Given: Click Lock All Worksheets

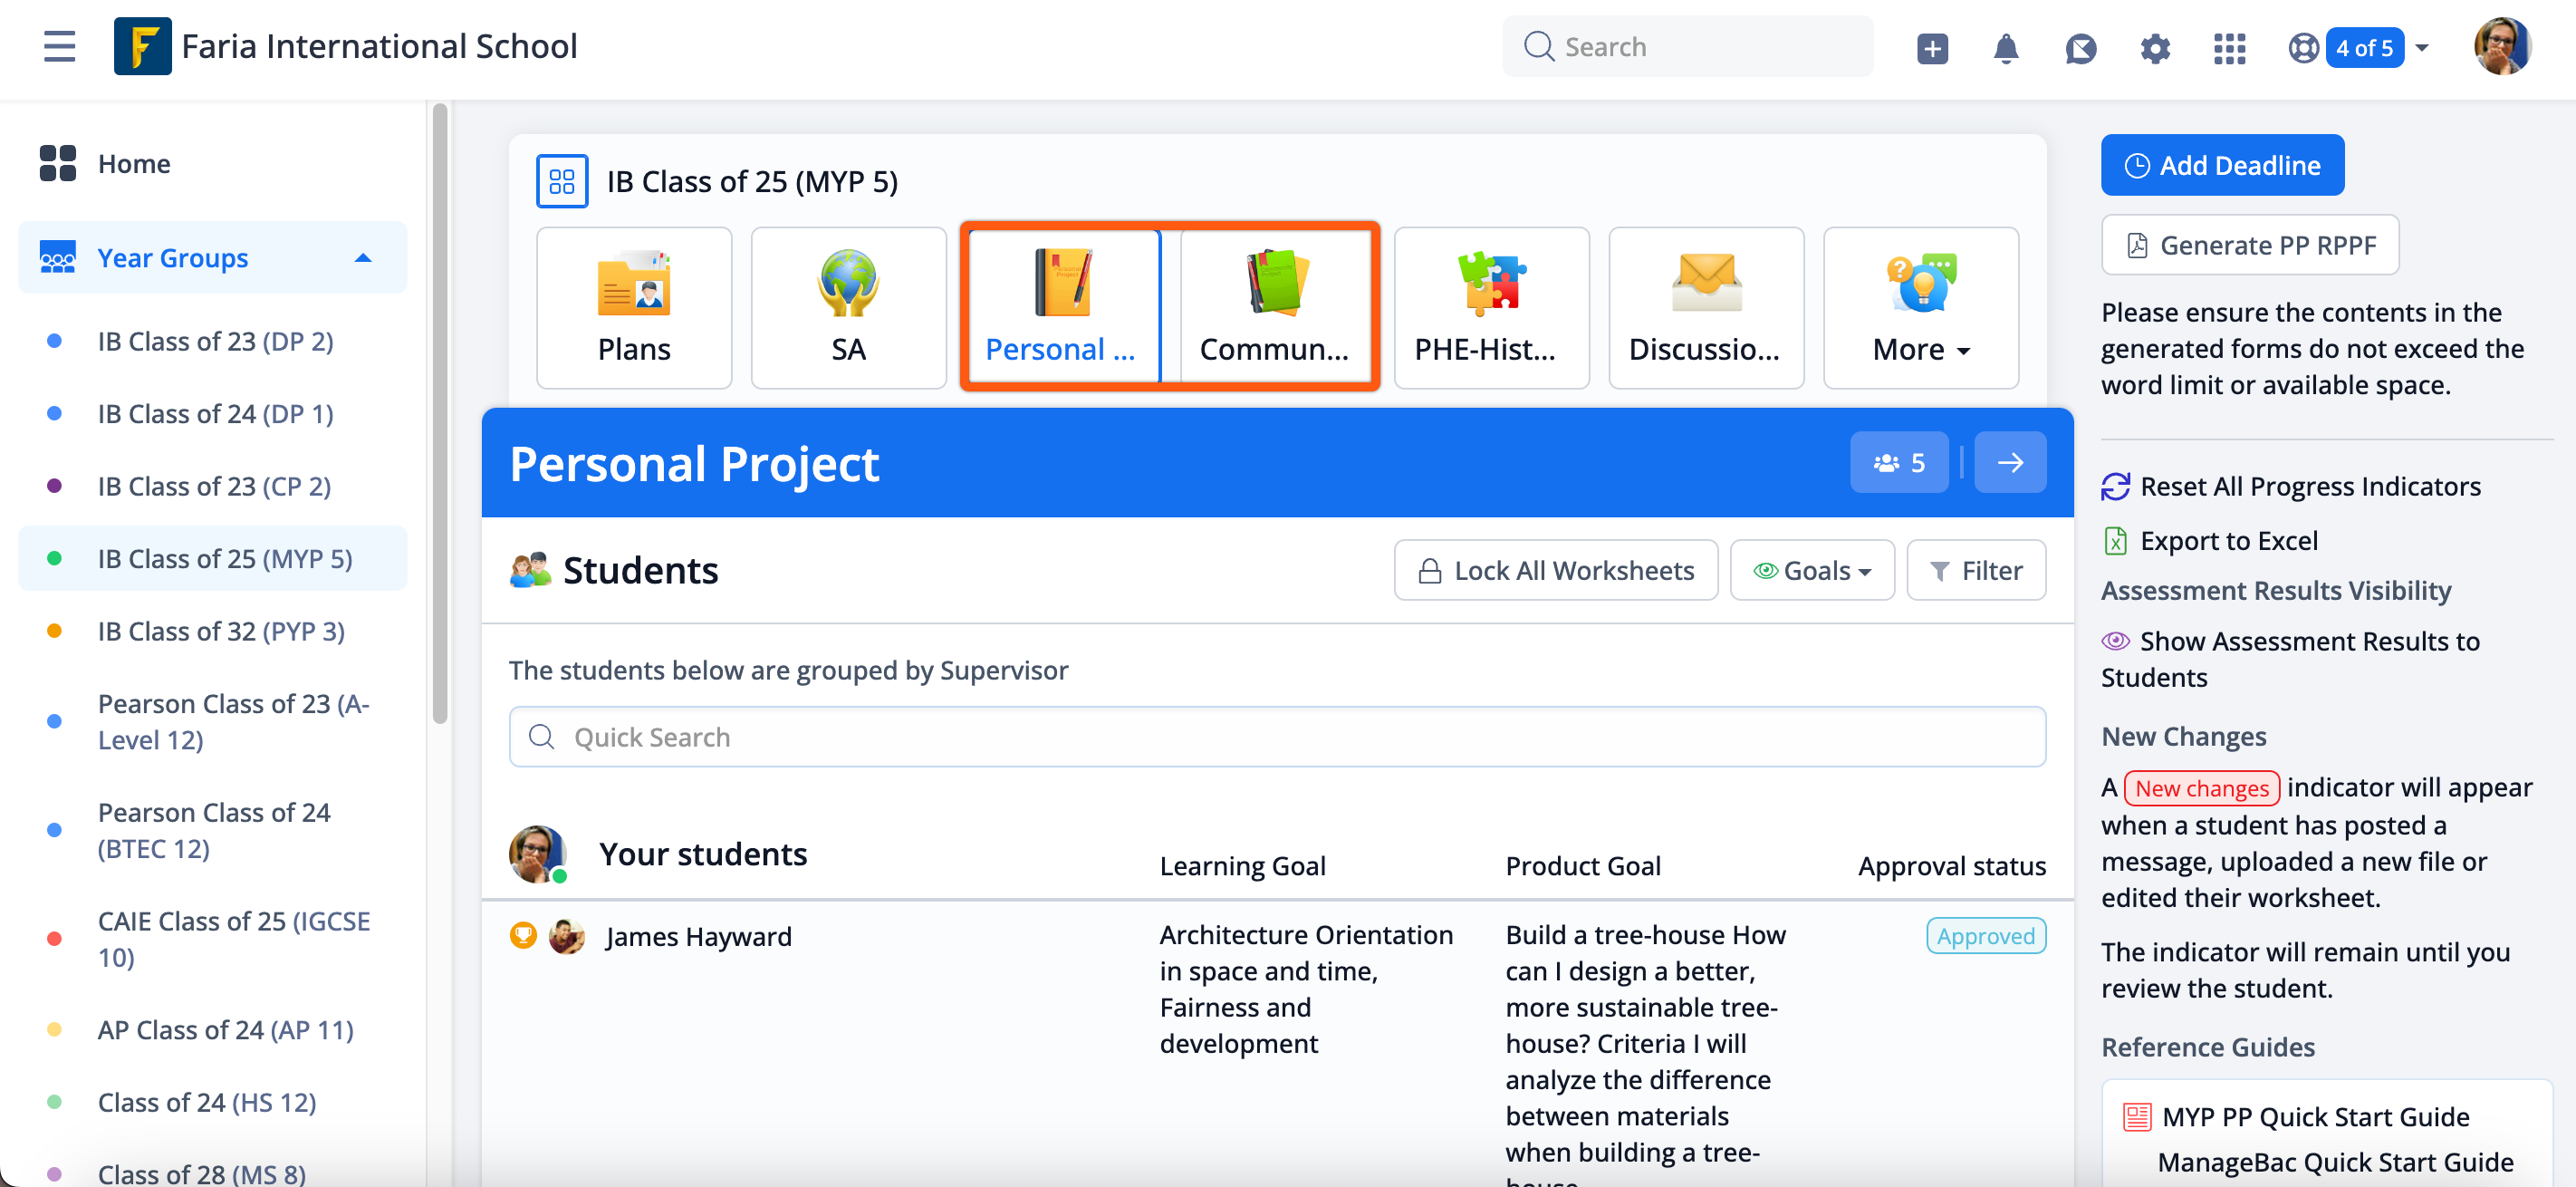Looking at the screenshot, I should (x=1555, y=570).
